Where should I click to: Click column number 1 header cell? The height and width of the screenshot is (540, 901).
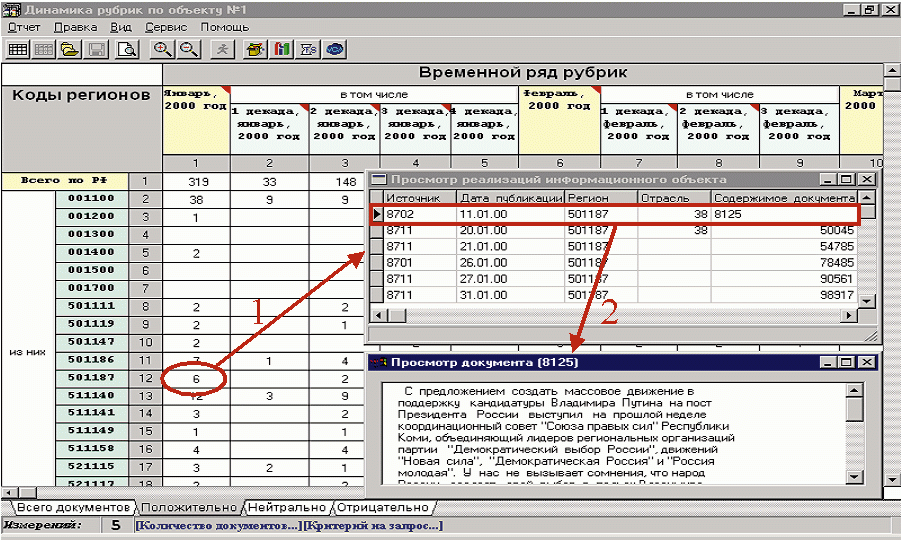(x=196, y=163)
